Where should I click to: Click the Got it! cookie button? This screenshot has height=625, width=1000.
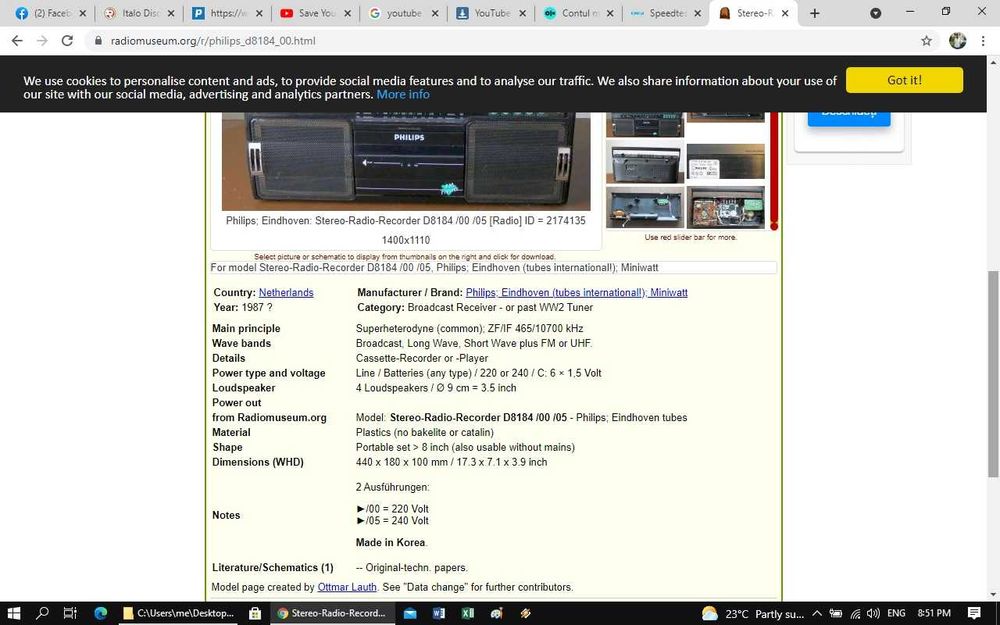tap(904, 80)
